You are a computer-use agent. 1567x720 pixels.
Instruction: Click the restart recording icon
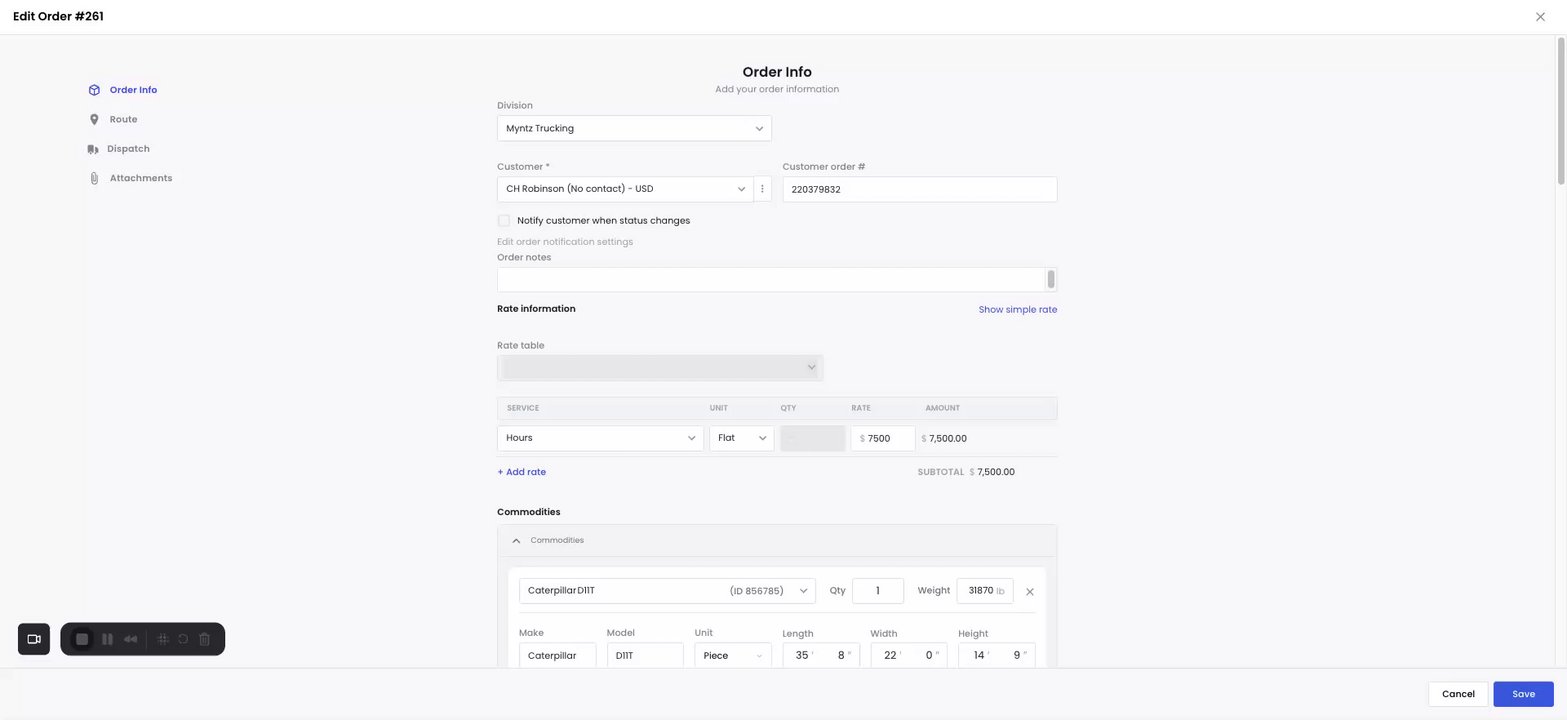183,639
